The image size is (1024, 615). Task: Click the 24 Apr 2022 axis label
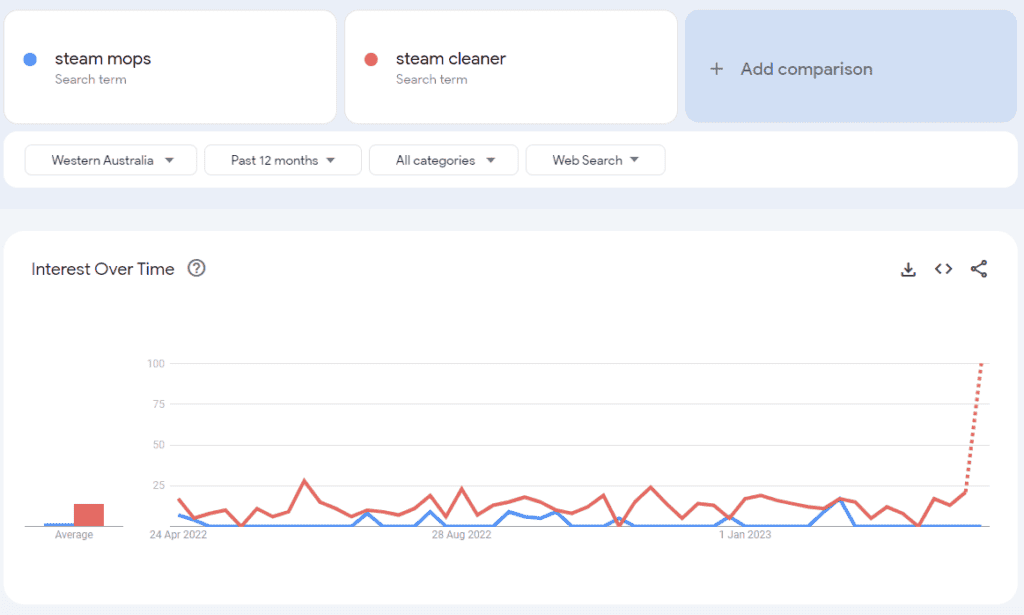[178, 535]
